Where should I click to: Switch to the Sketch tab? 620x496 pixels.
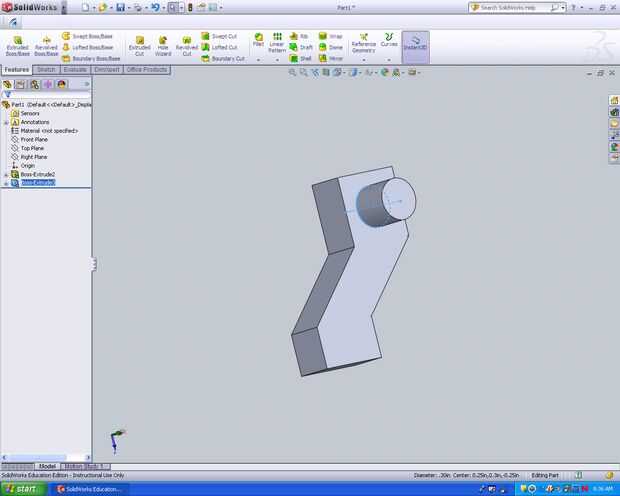46,70
